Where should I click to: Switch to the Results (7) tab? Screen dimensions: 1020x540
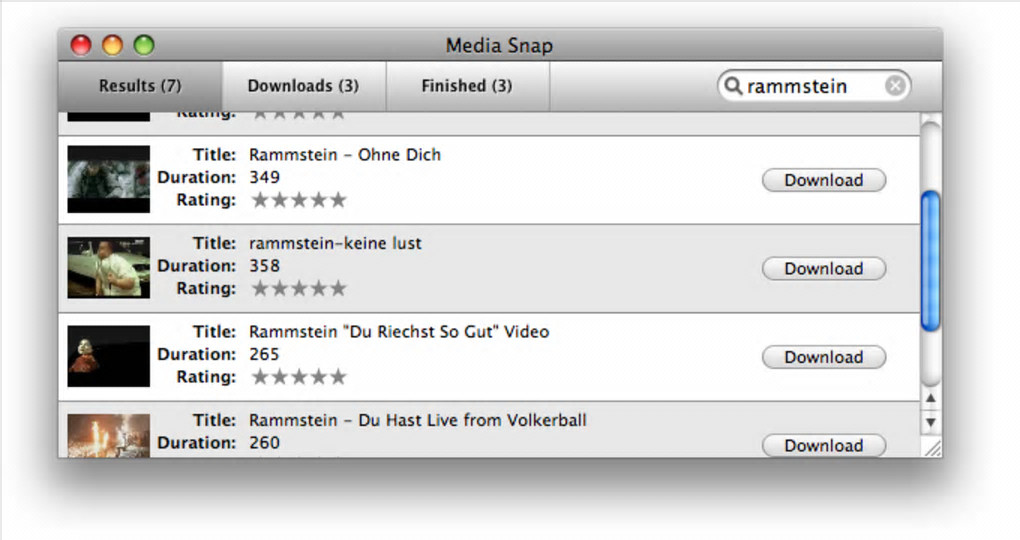point(140,86)
